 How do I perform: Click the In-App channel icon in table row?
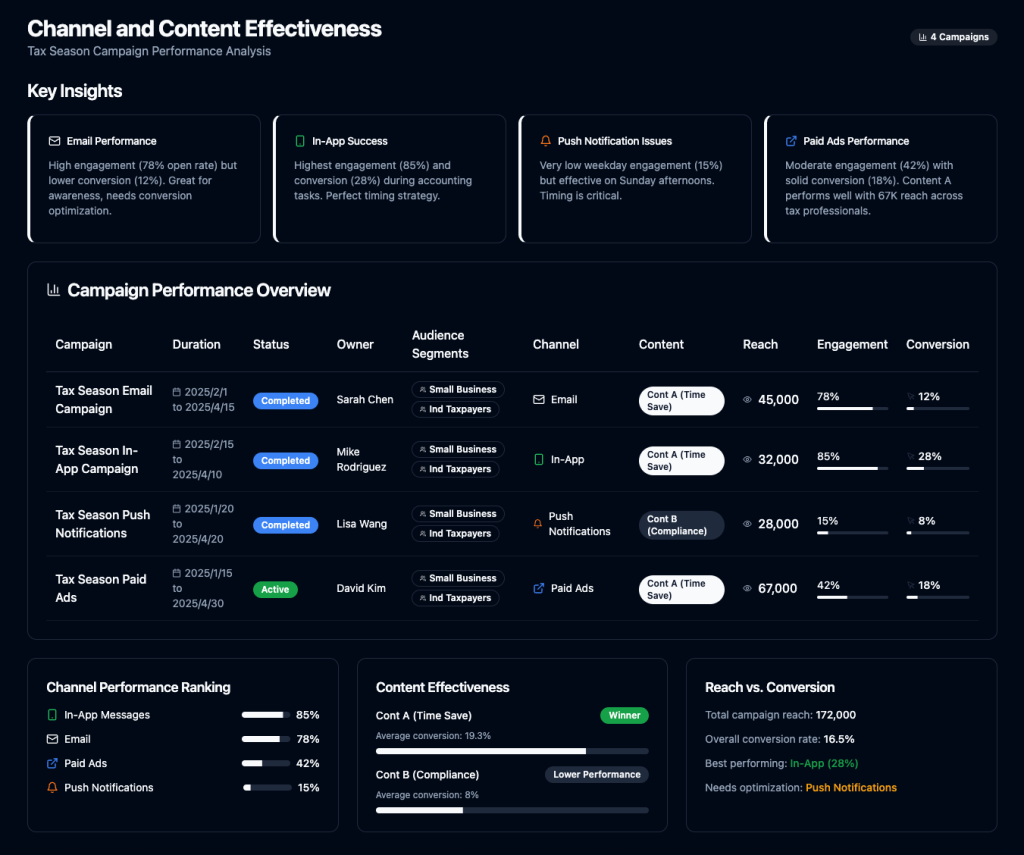(x=539, y=460)
